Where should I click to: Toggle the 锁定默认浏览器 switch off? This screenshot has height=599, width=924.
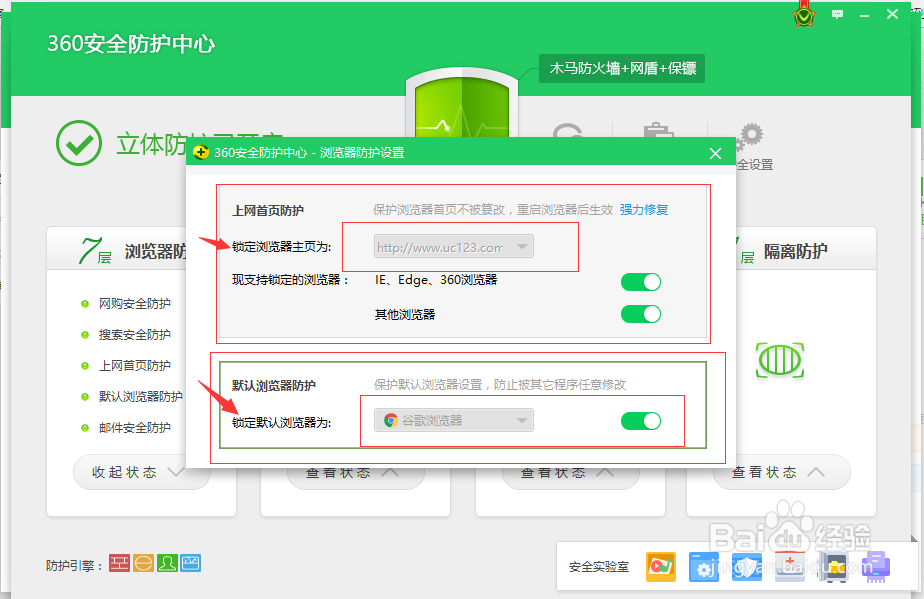(640, 421)
